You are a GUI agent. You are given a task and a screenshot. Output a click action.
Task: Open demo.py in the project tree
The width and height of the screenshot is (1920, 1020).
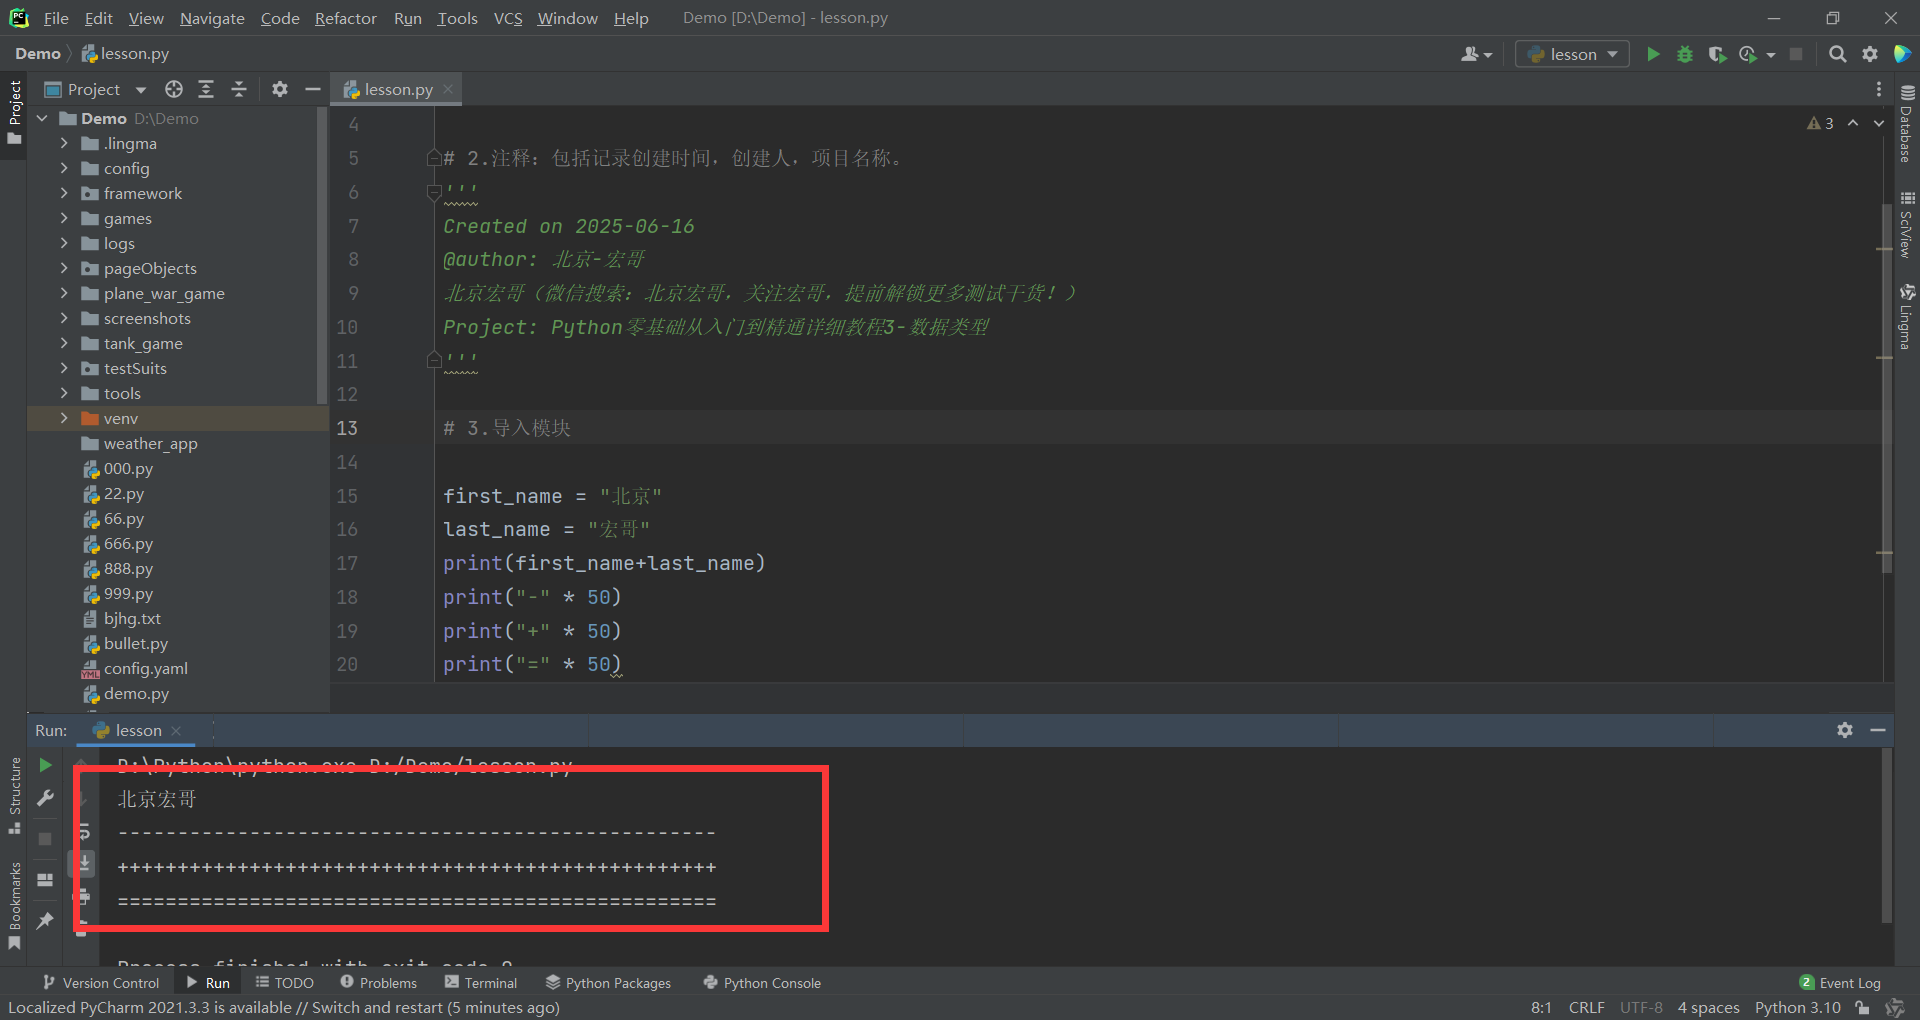pyautogui.click(x=136, y=693)
